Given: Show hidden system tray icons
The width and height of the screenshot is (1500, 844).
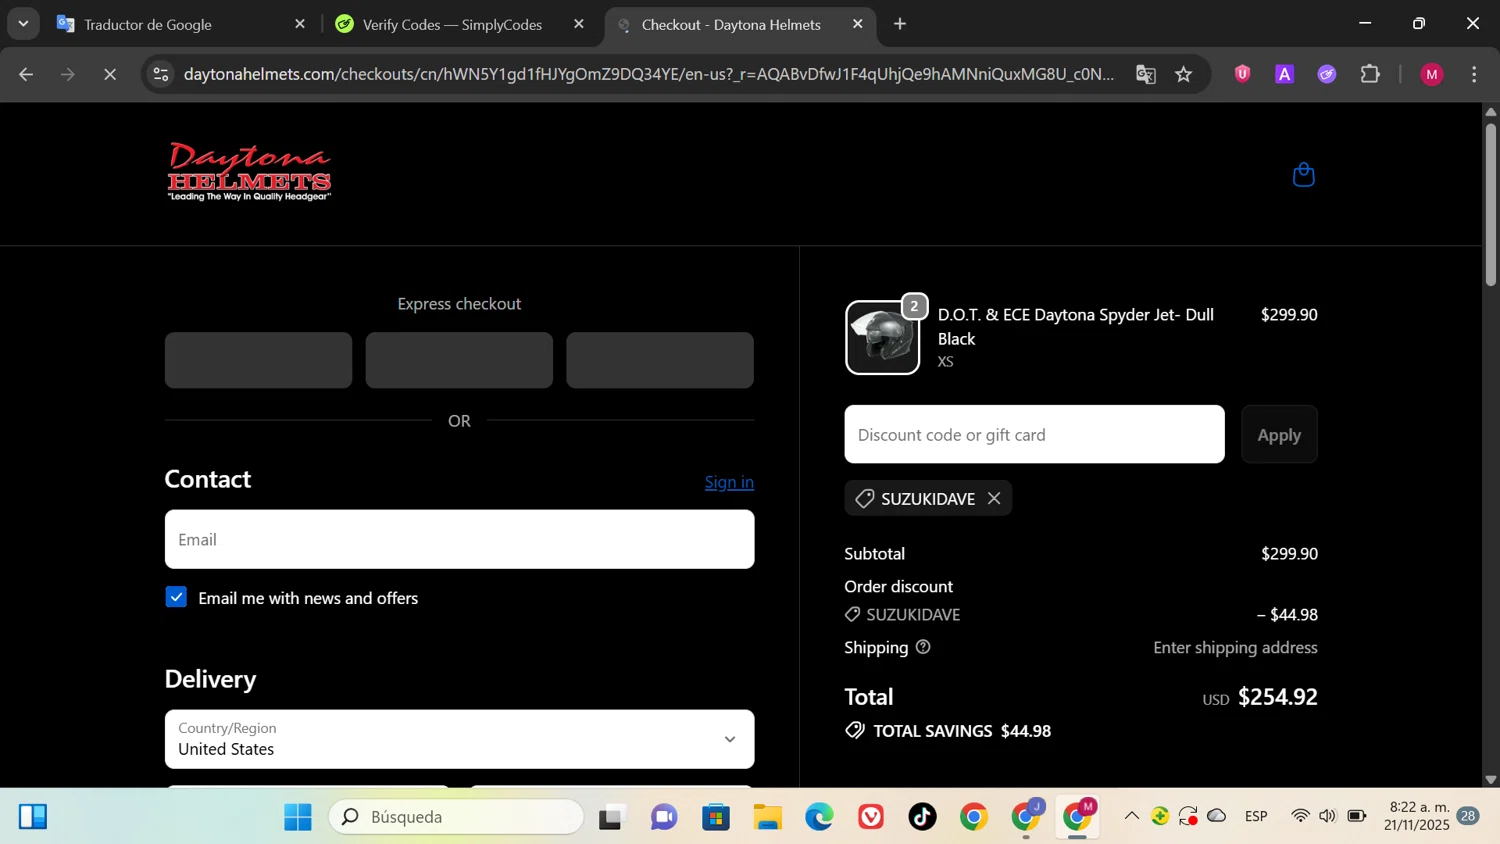Looking at the screenshot, I should click(x=1131, y=817).
